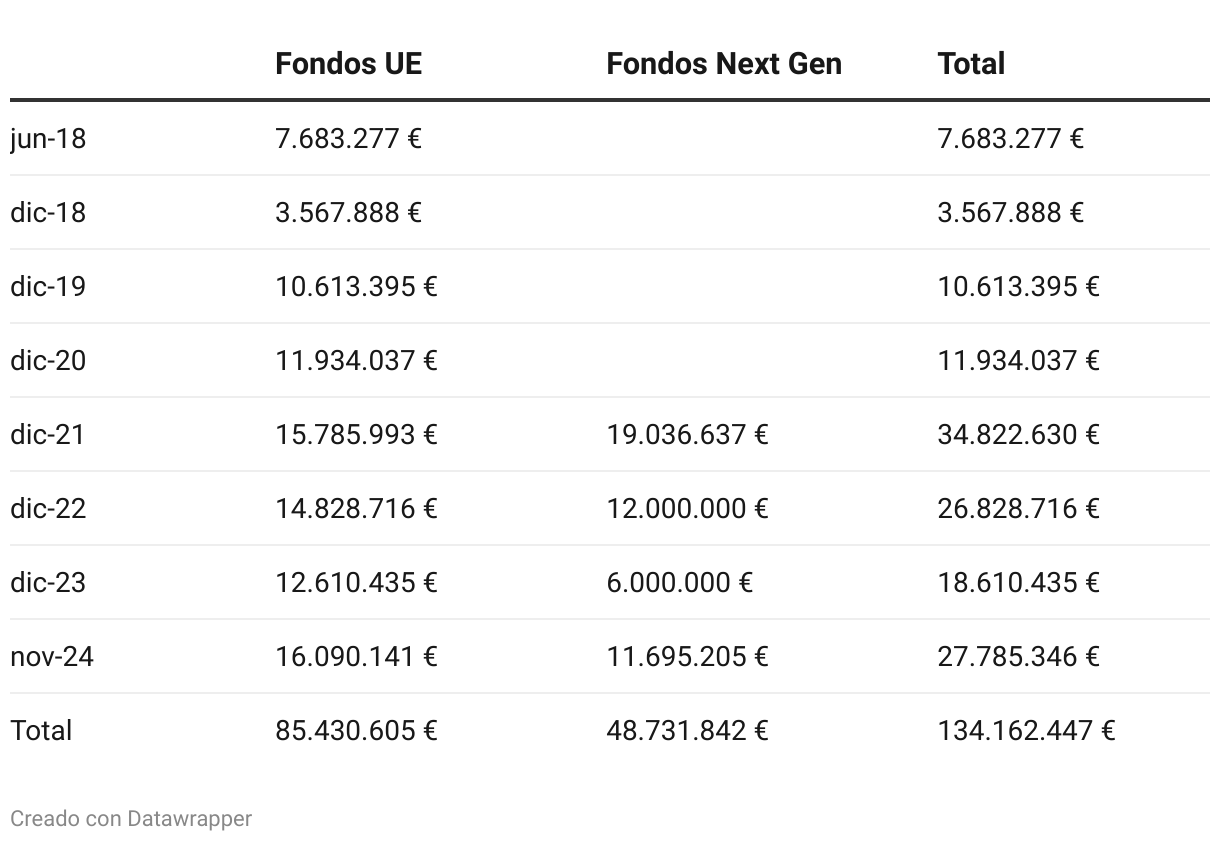Click the dic-19 row label
Screen dimensions: 1220x842
click(x=48, y=286)
